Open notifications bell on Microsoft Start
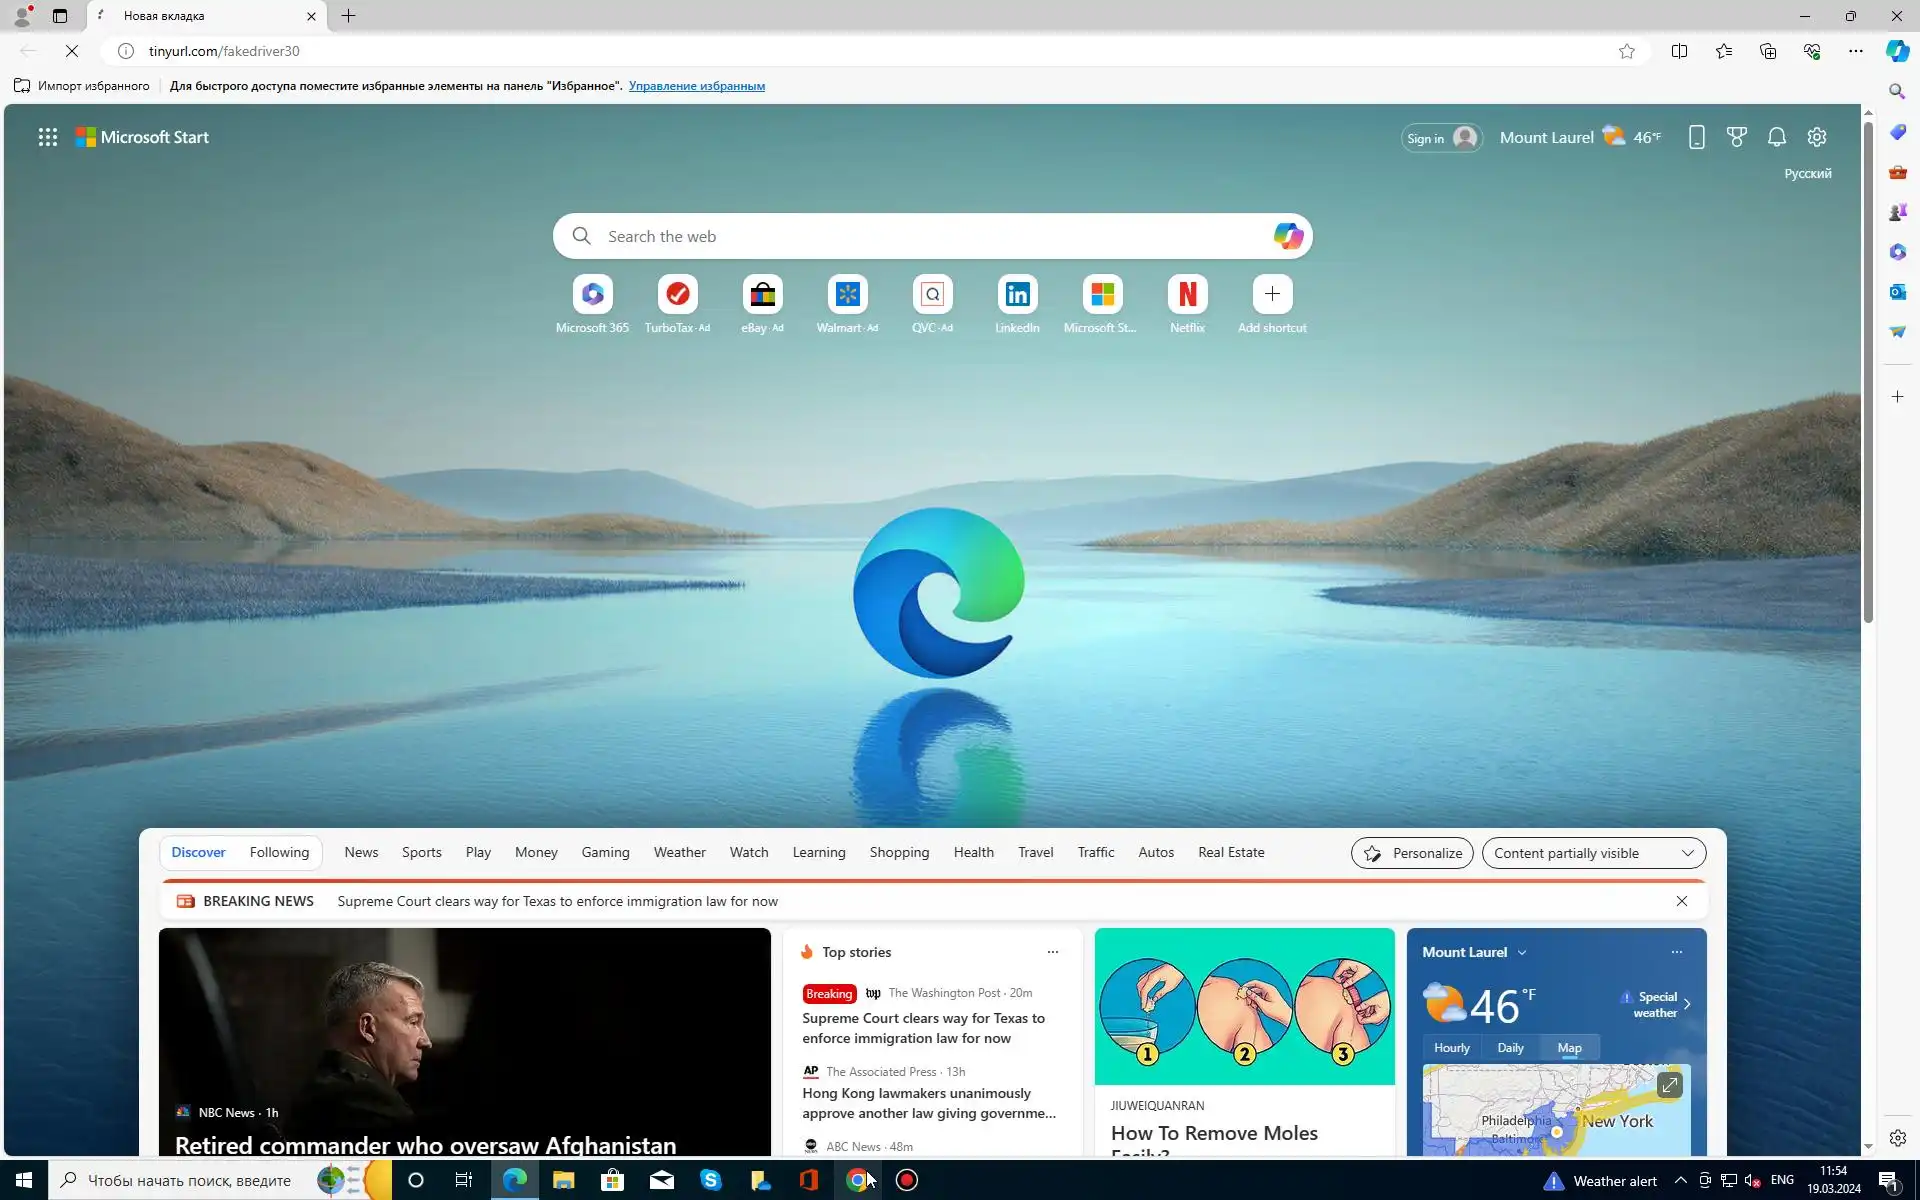The height and width of the screenshot is (1200, 1920). click(x=1776, y=137)
